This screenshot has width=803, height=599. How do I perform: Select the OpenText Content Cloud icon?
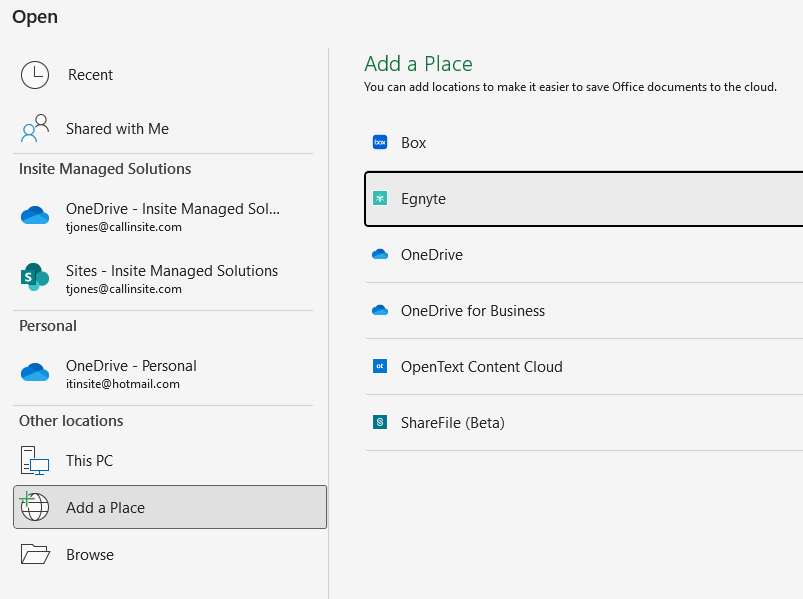coord(380,366)
